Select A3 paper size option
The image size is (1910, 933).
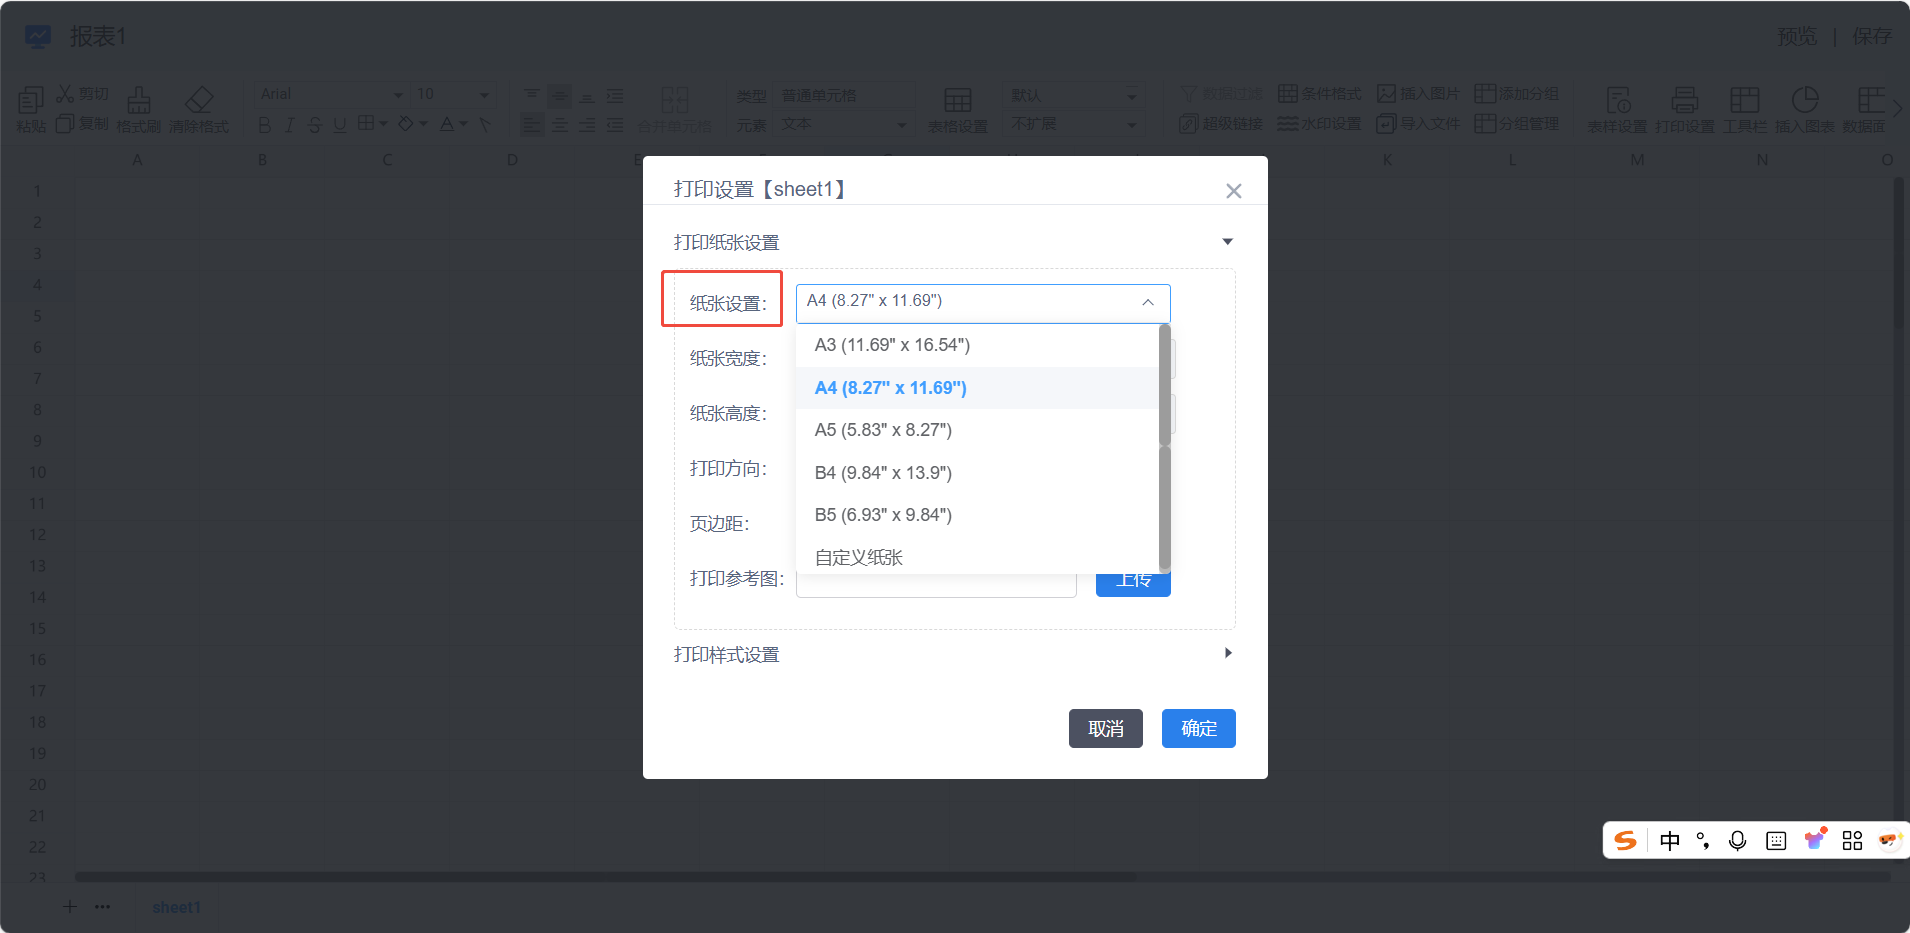pos(892,345)
